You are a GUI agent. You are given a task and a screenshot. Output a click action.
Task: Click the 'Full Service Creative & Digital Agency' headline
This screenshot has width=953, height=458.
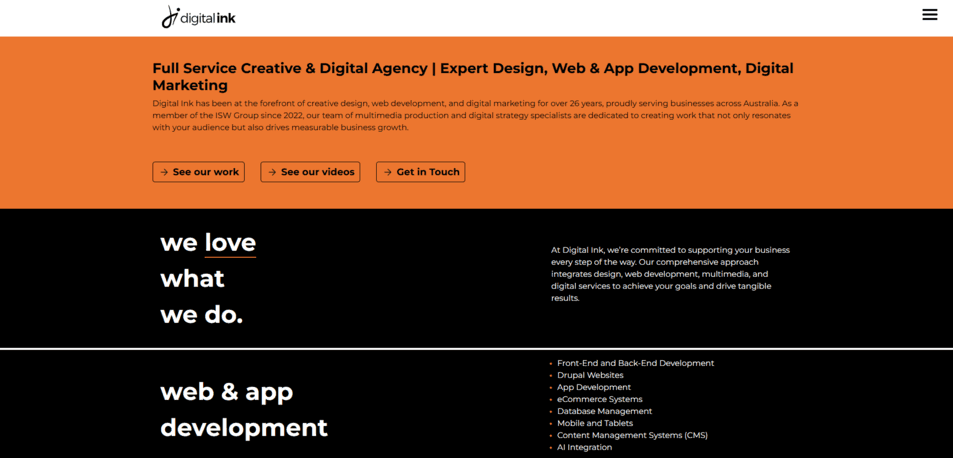[x=473, y=77]
